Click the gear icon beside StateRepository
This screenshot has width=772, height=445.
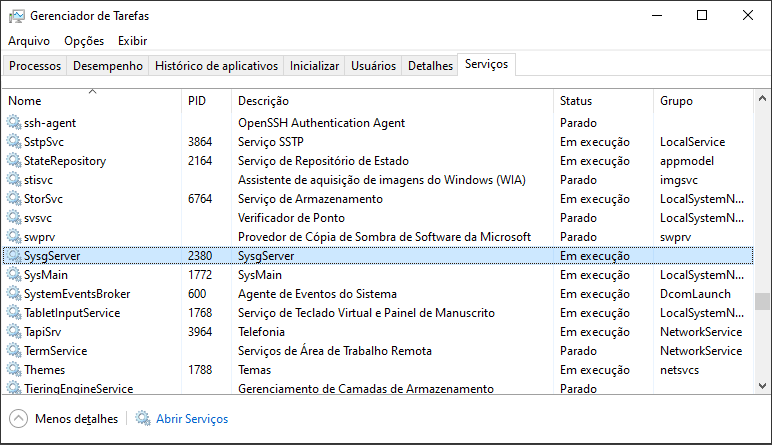pos(14,160)
